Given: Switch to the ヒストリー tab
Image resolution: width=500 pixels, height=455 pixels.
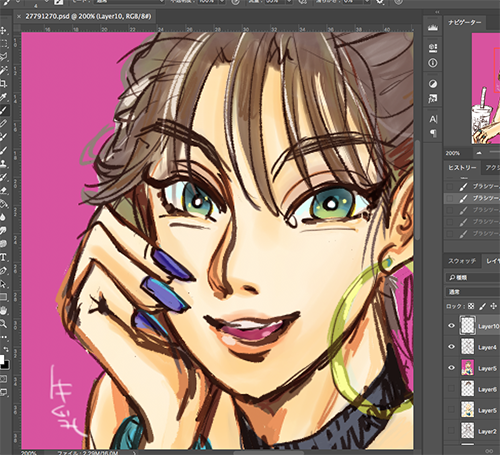Looking at the screenshot, I should [x=462, y=168].
